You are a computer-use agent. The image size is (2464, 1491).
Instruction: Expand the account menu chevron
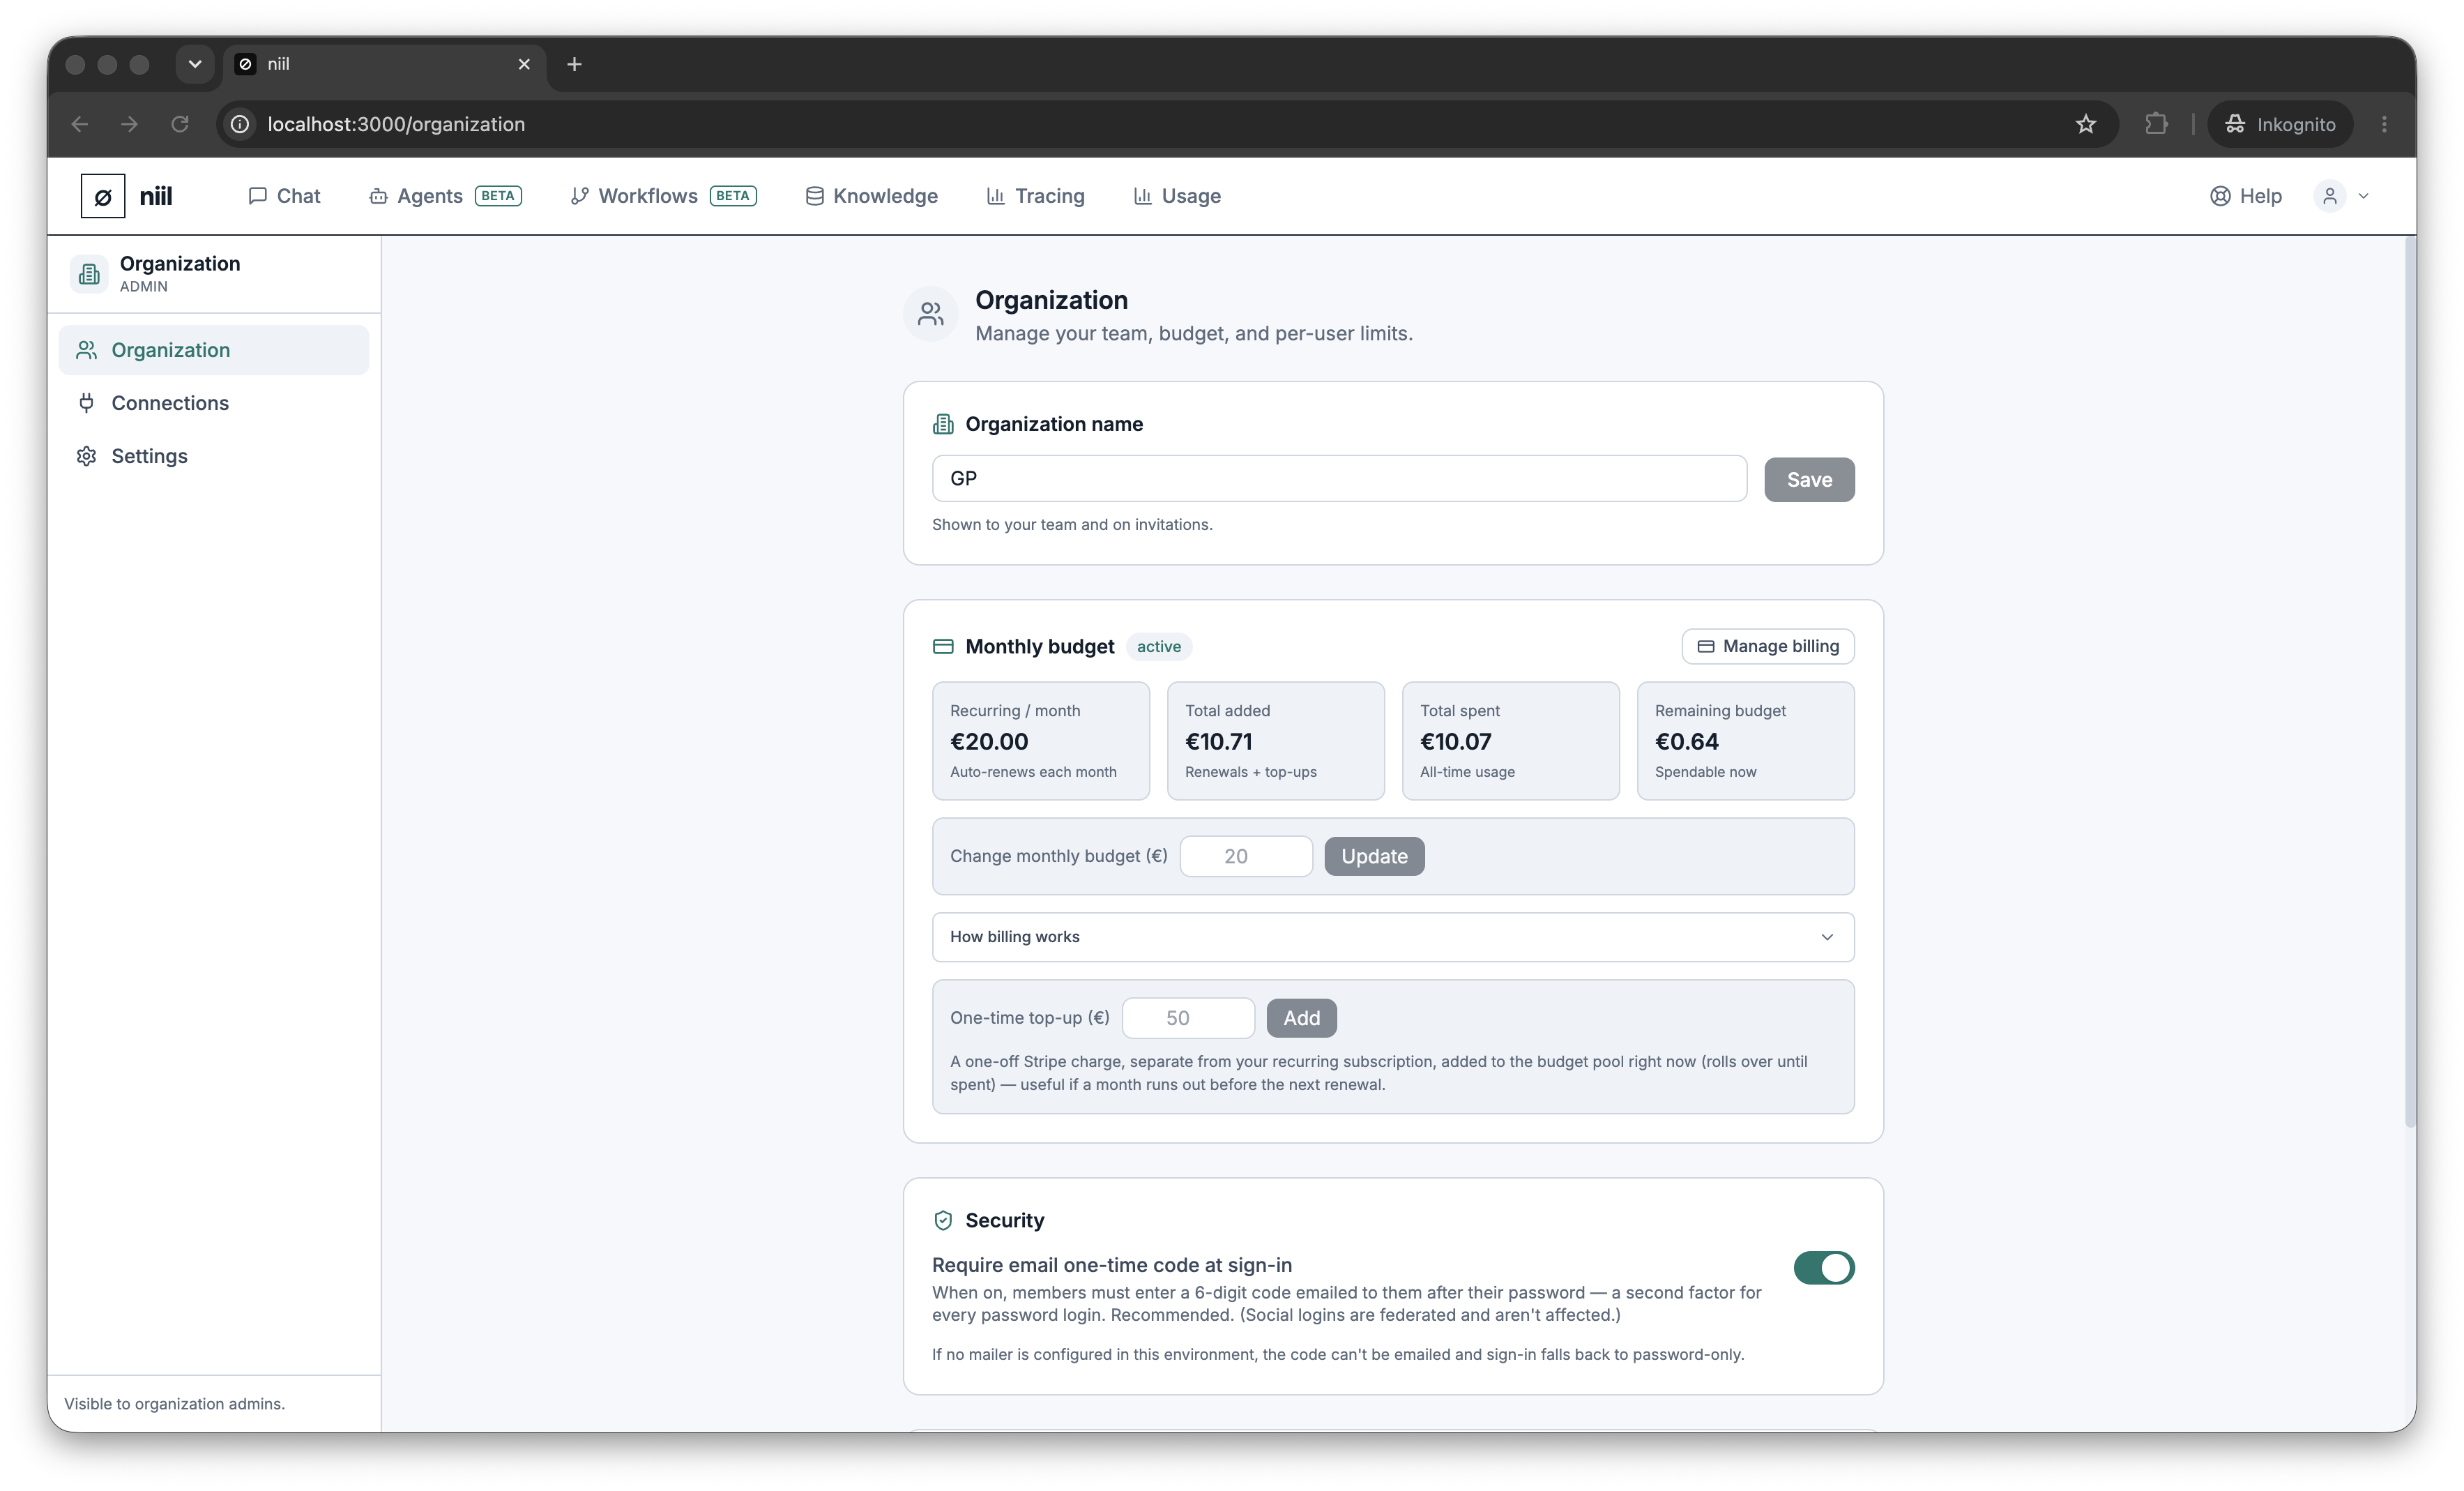click(x=2363, y=196)
